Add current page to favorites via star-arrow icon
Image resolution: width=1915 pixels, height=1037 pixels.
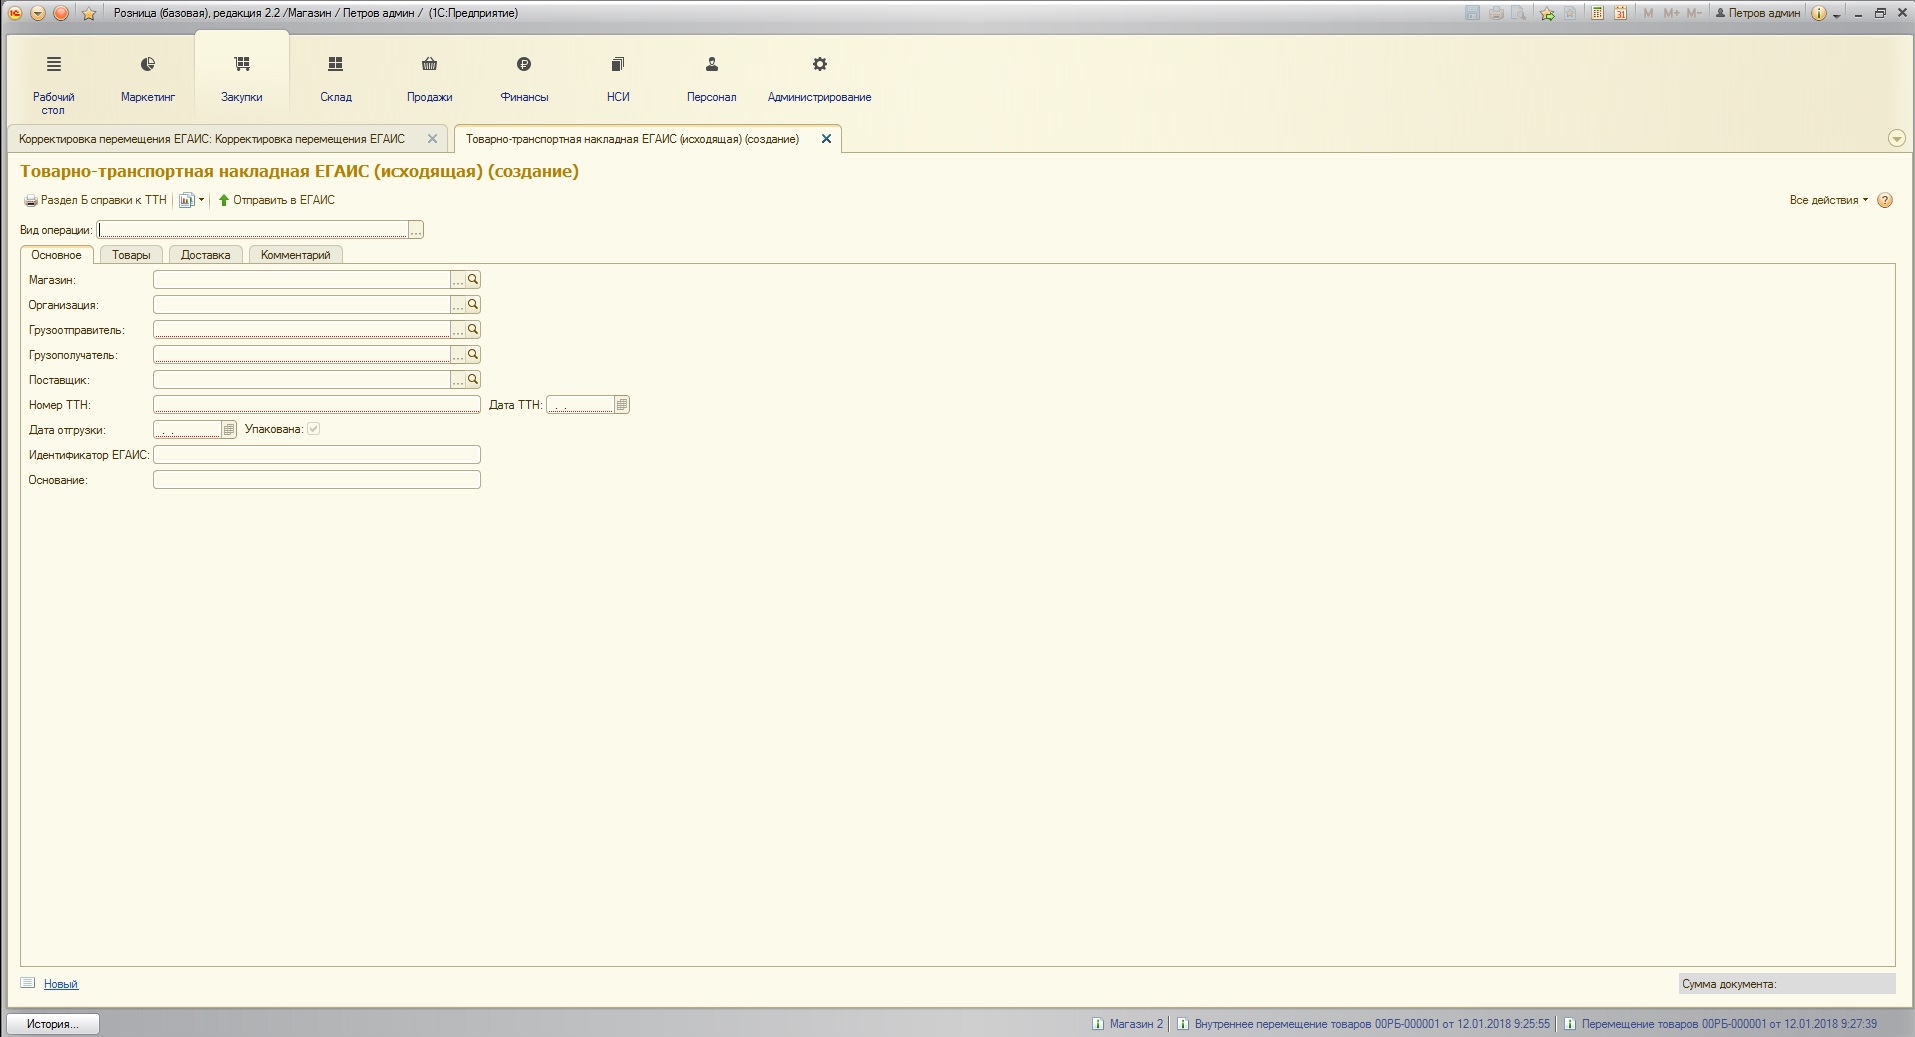pos(1547,13)
